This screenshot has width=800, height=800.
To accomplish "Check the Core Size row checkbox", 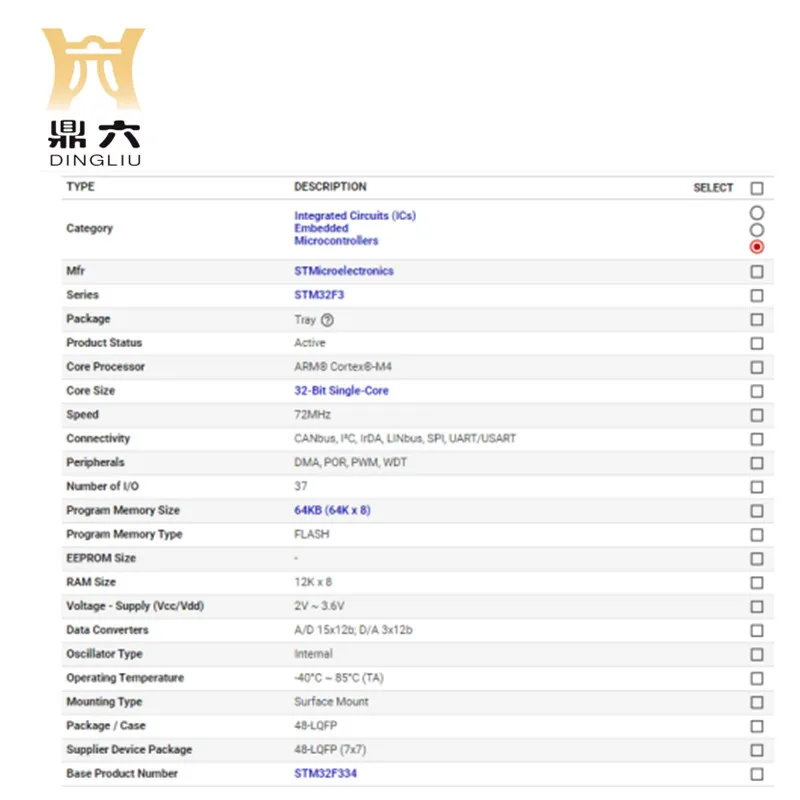I will click(x=757, y=391).
